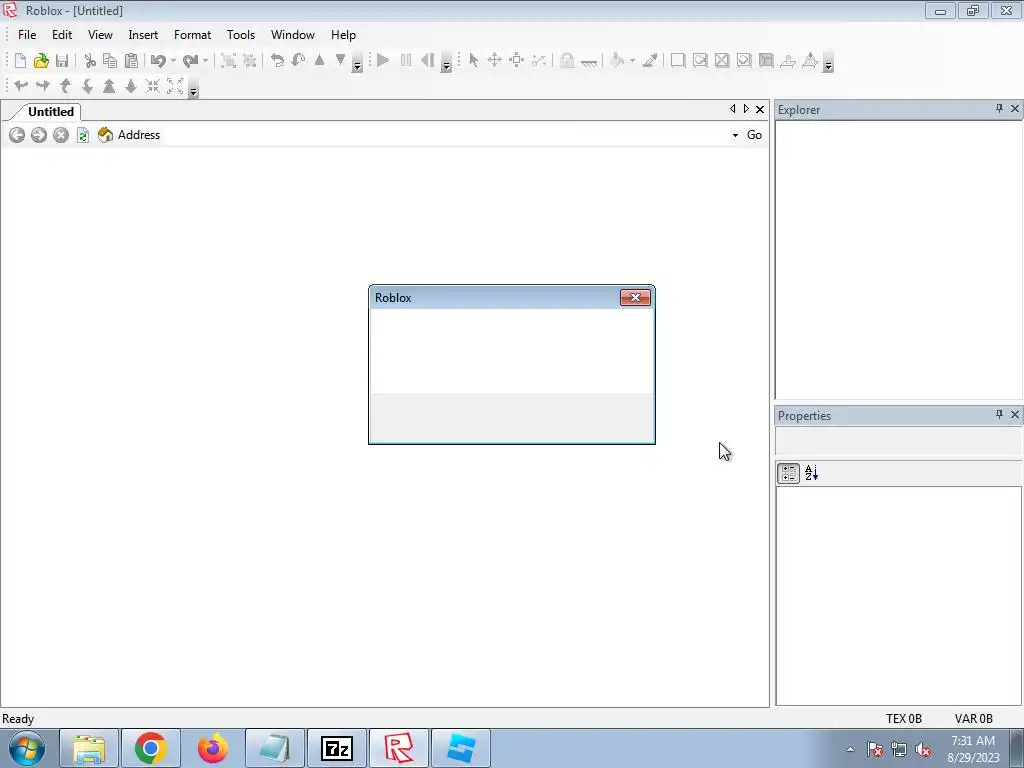Click camera zoom in double-triangle icon

[108, 86]
